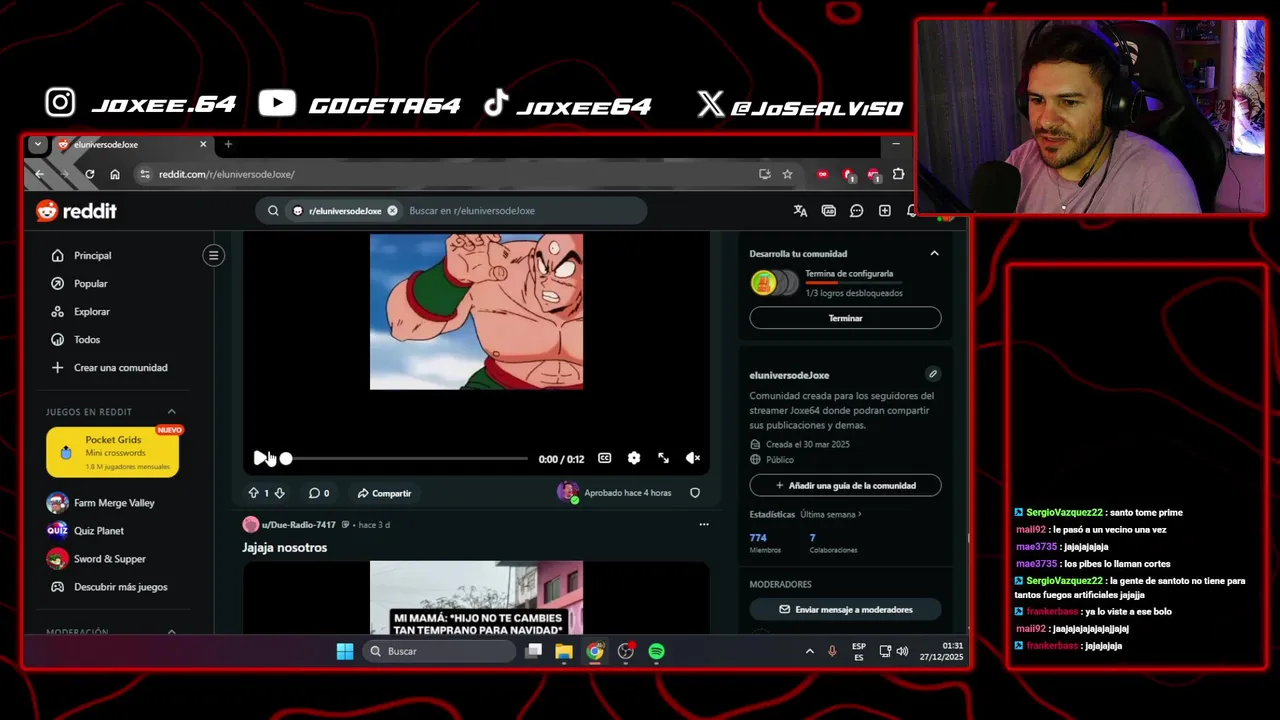Open Farm Merge Valley game
The image size is (1280, 720).
tap(114, 503)
